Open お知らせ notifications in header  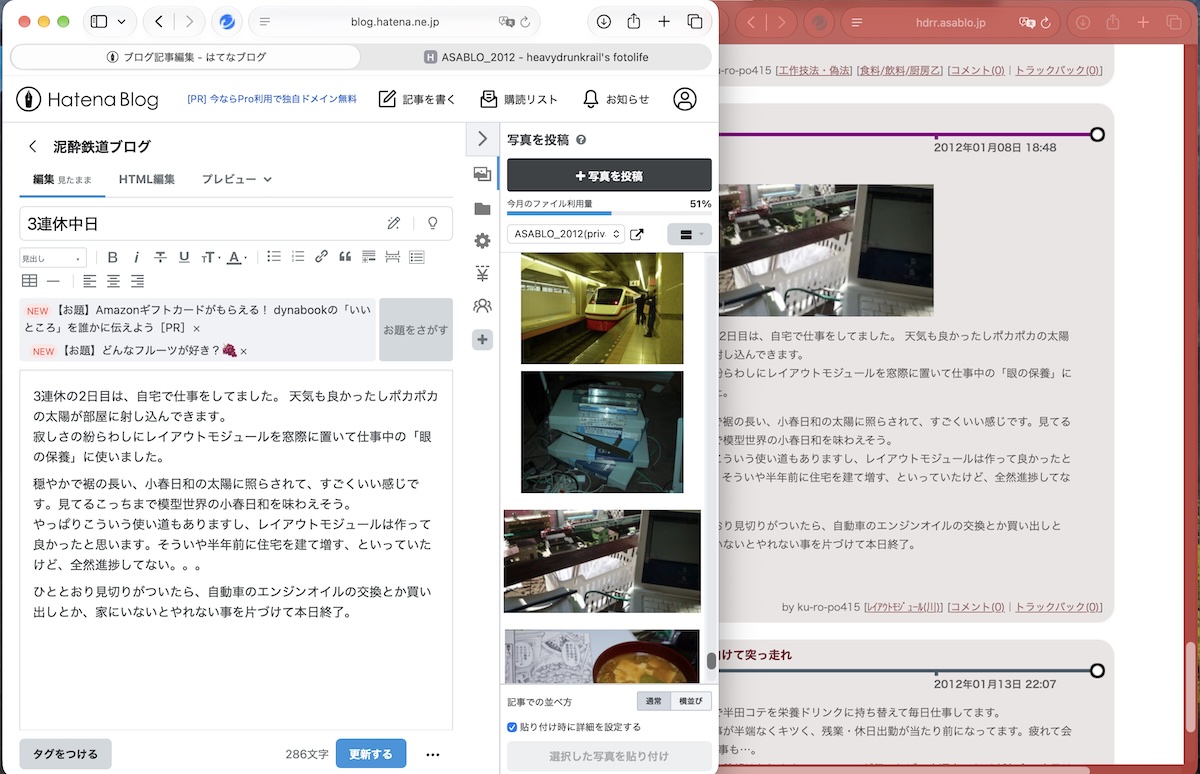tap(616, 99)
